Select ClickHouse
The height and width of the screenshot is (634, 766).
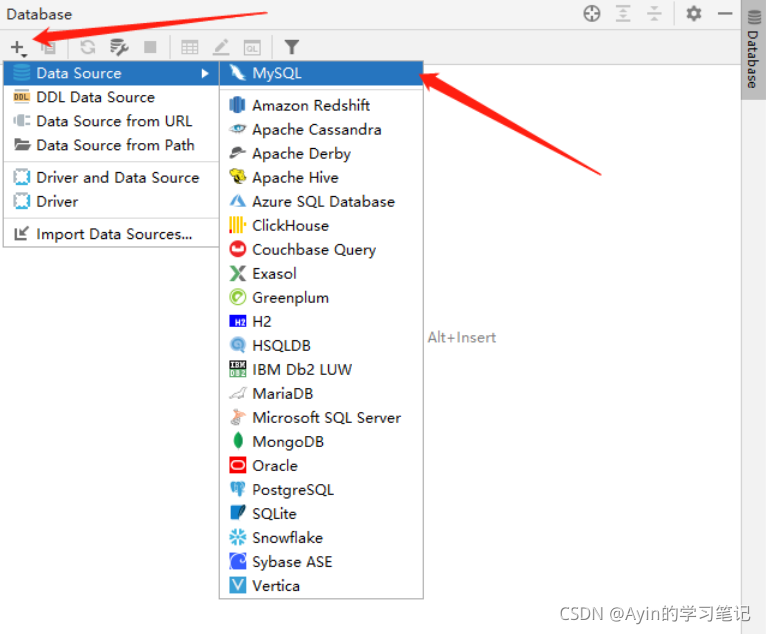pos(321,225)
